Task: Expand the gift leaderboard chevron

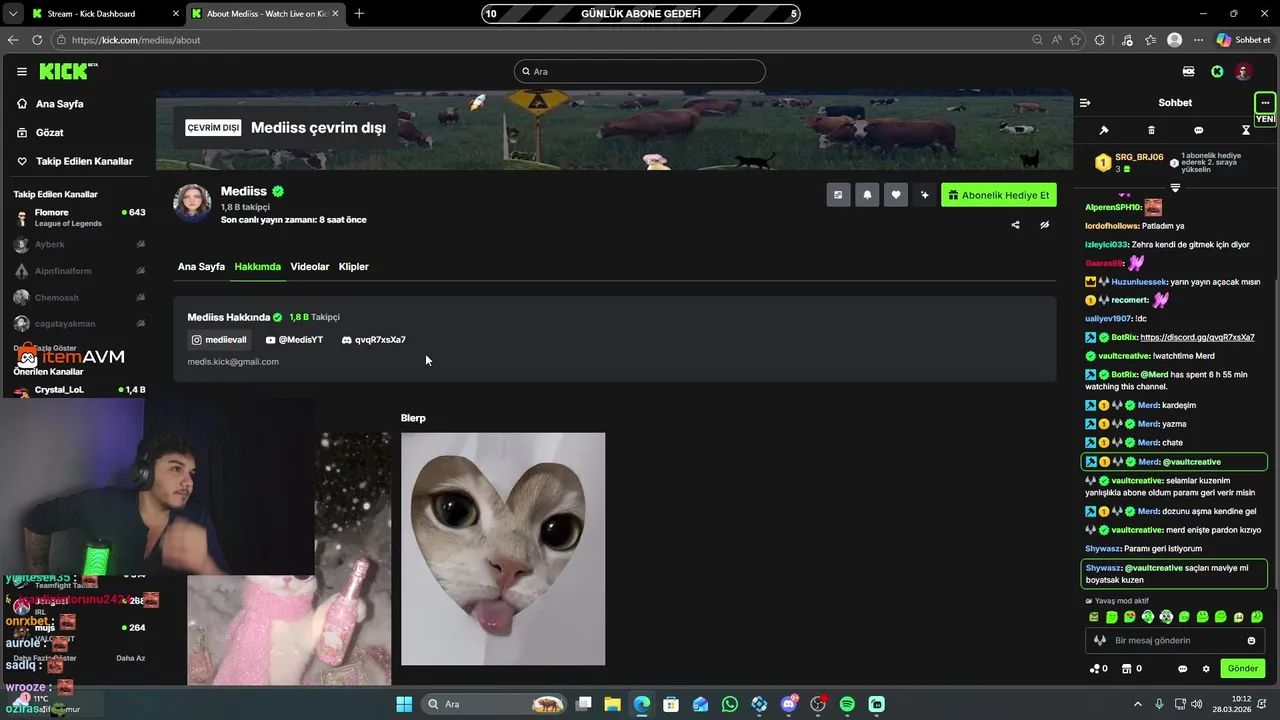Action: pyautogui.click(x=1175, y=187)
